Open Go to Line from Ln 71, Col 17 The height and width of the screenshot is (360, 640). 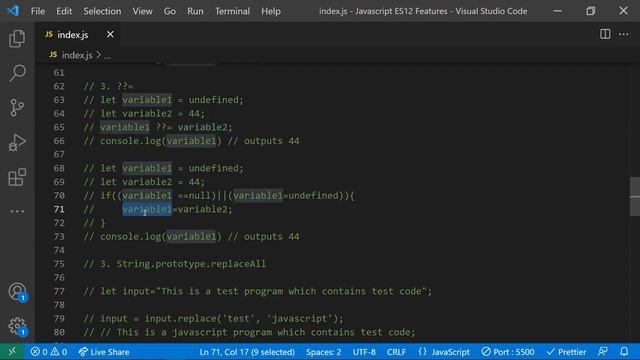coord(247,352)
